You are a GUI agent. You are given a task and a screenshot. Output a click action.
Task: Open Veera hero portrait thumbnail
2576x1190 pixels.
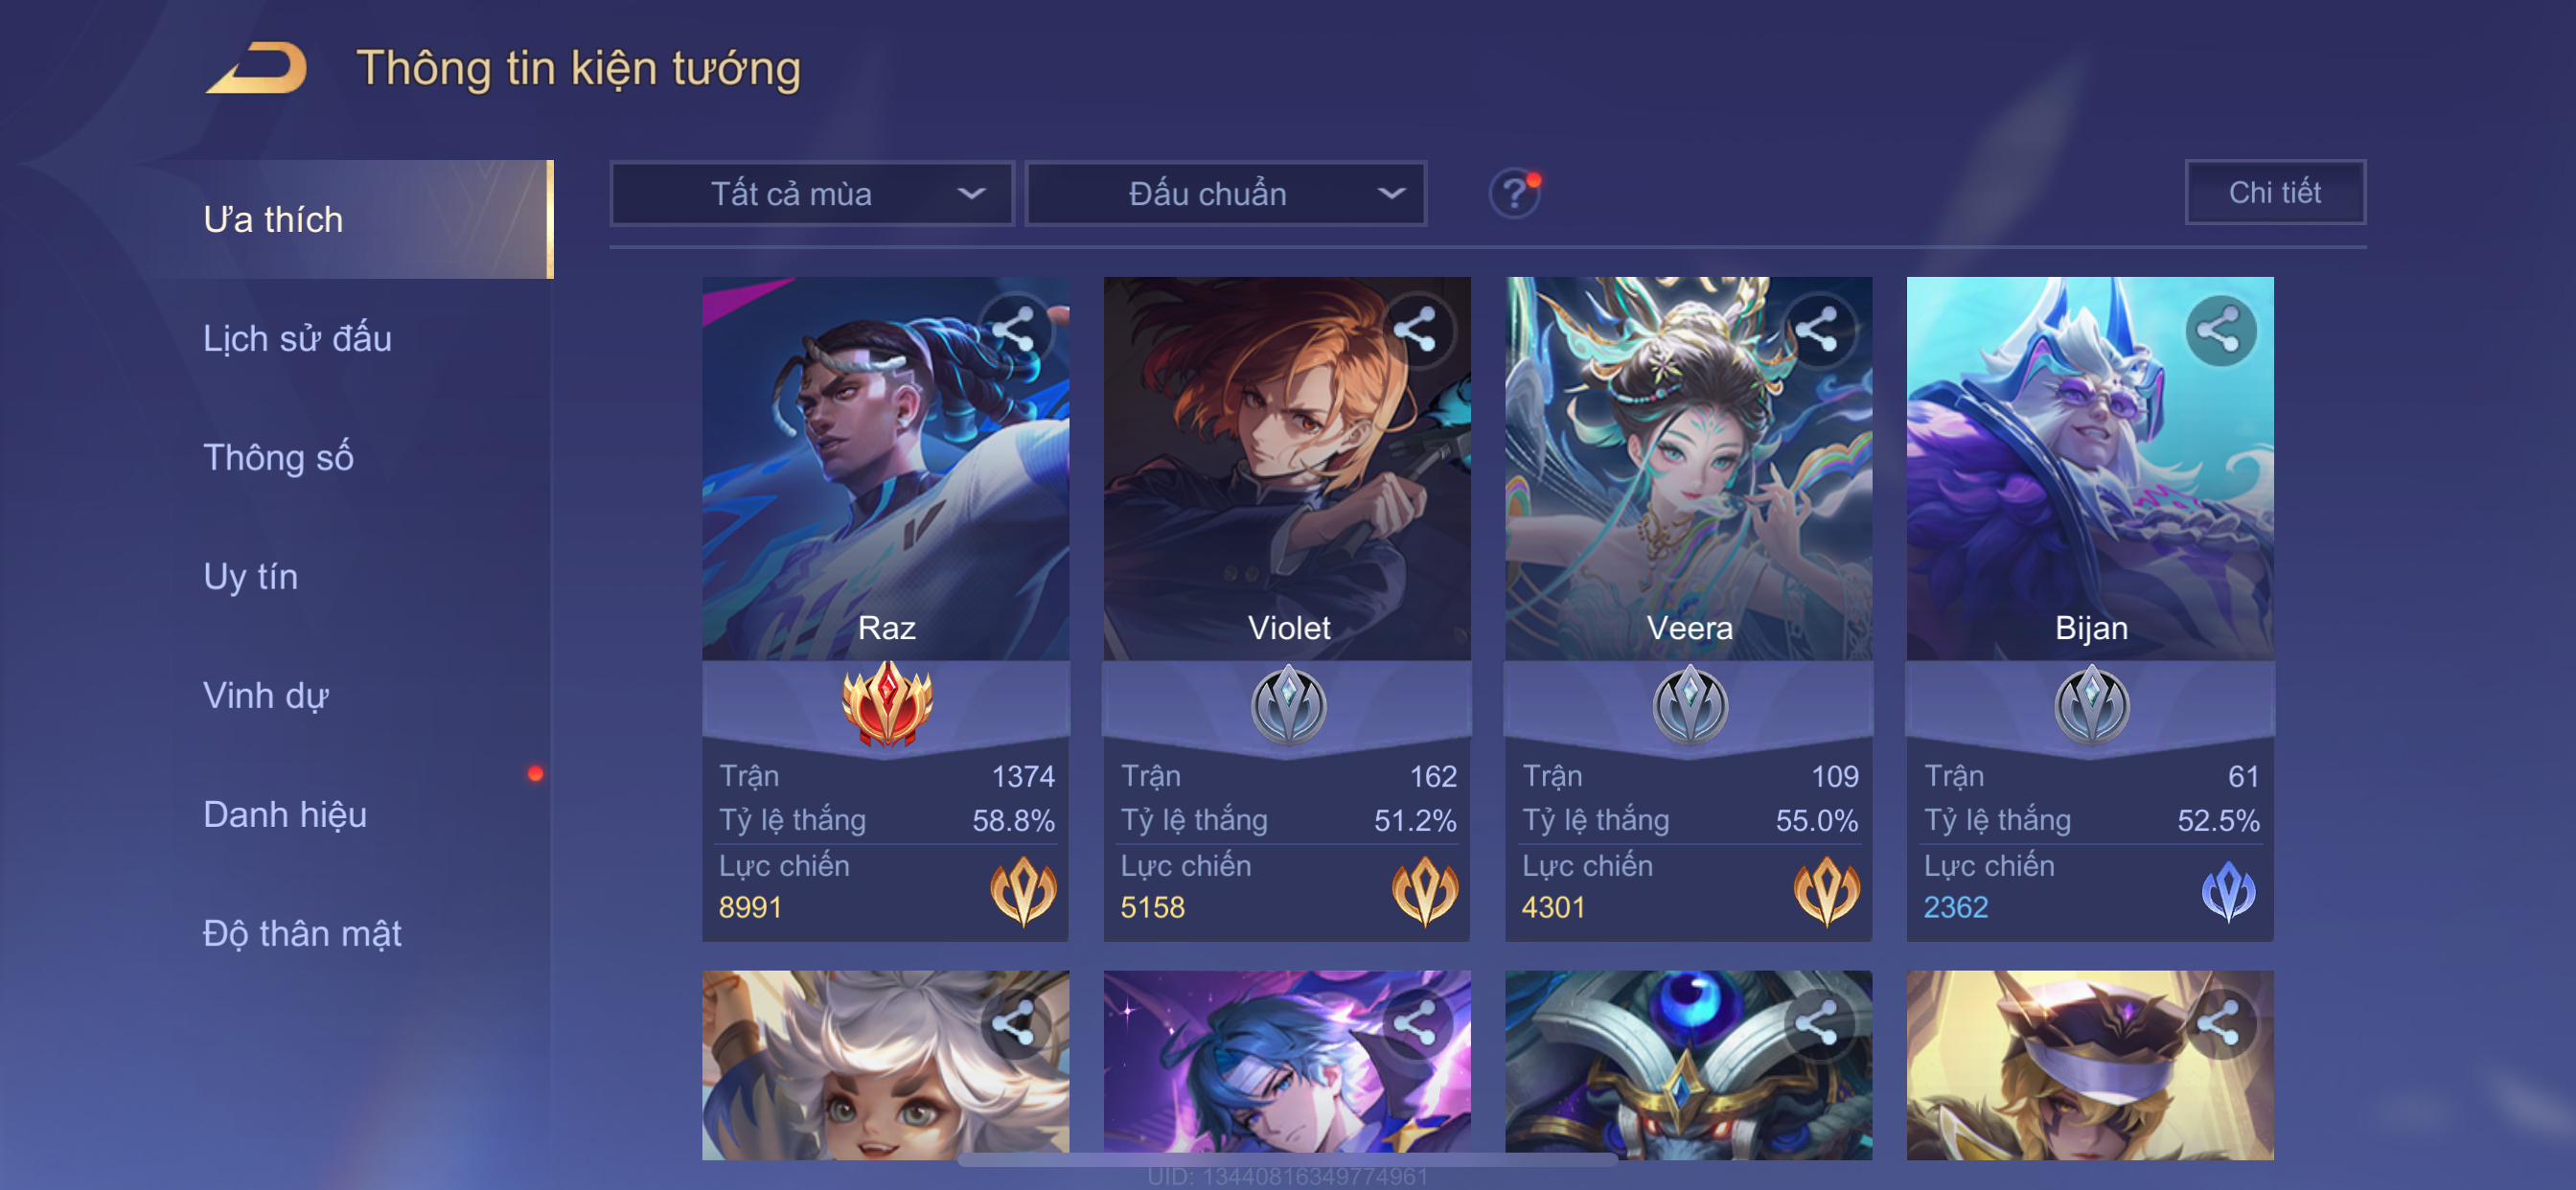(x=1689, y=468)
